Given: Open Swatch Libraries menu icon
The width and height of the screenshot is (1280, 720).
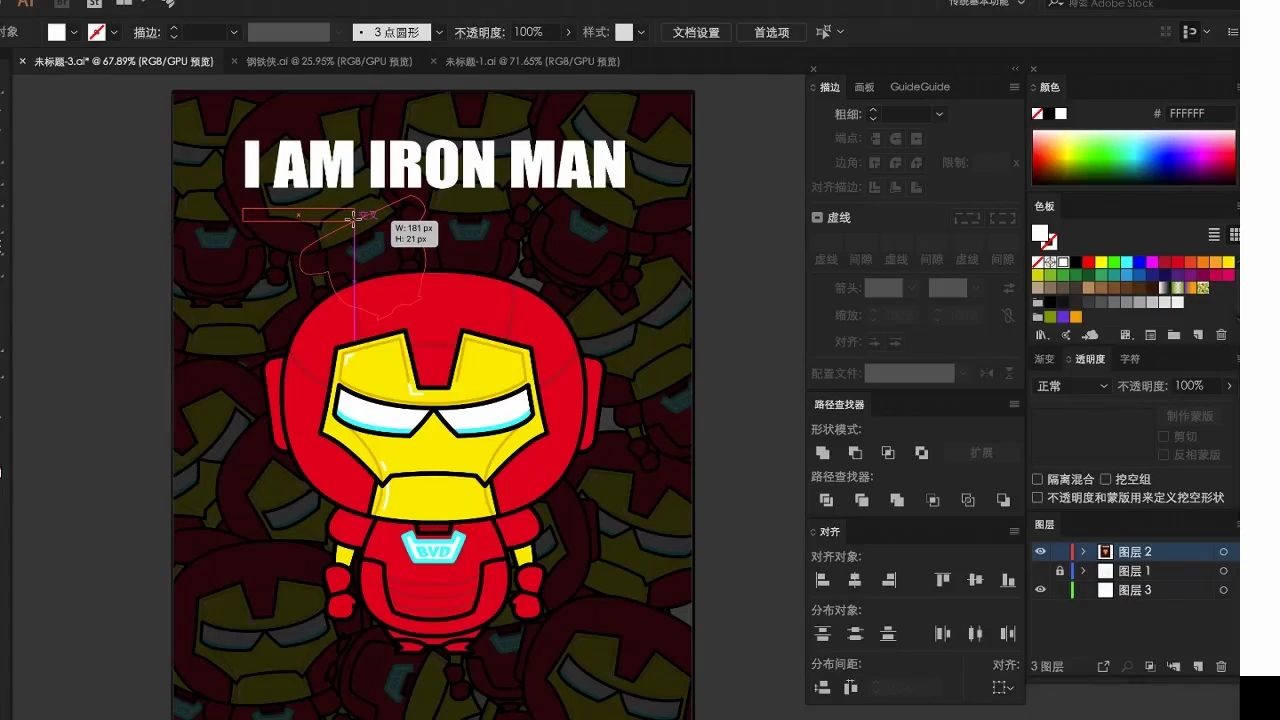Looking at the screenshot, I should 1042,335.
